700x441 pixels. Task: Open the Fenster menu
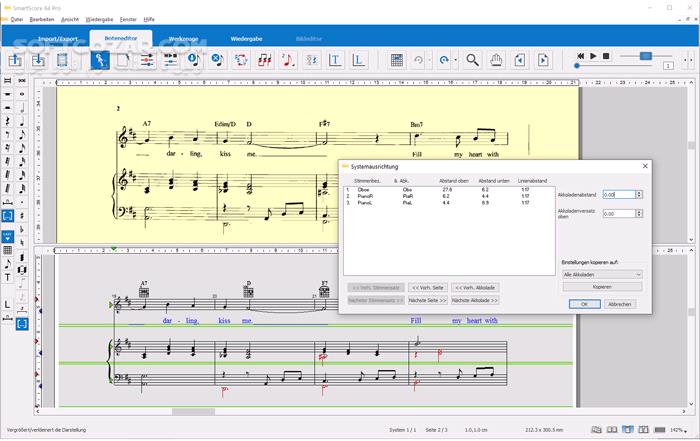tap(128, 20)
